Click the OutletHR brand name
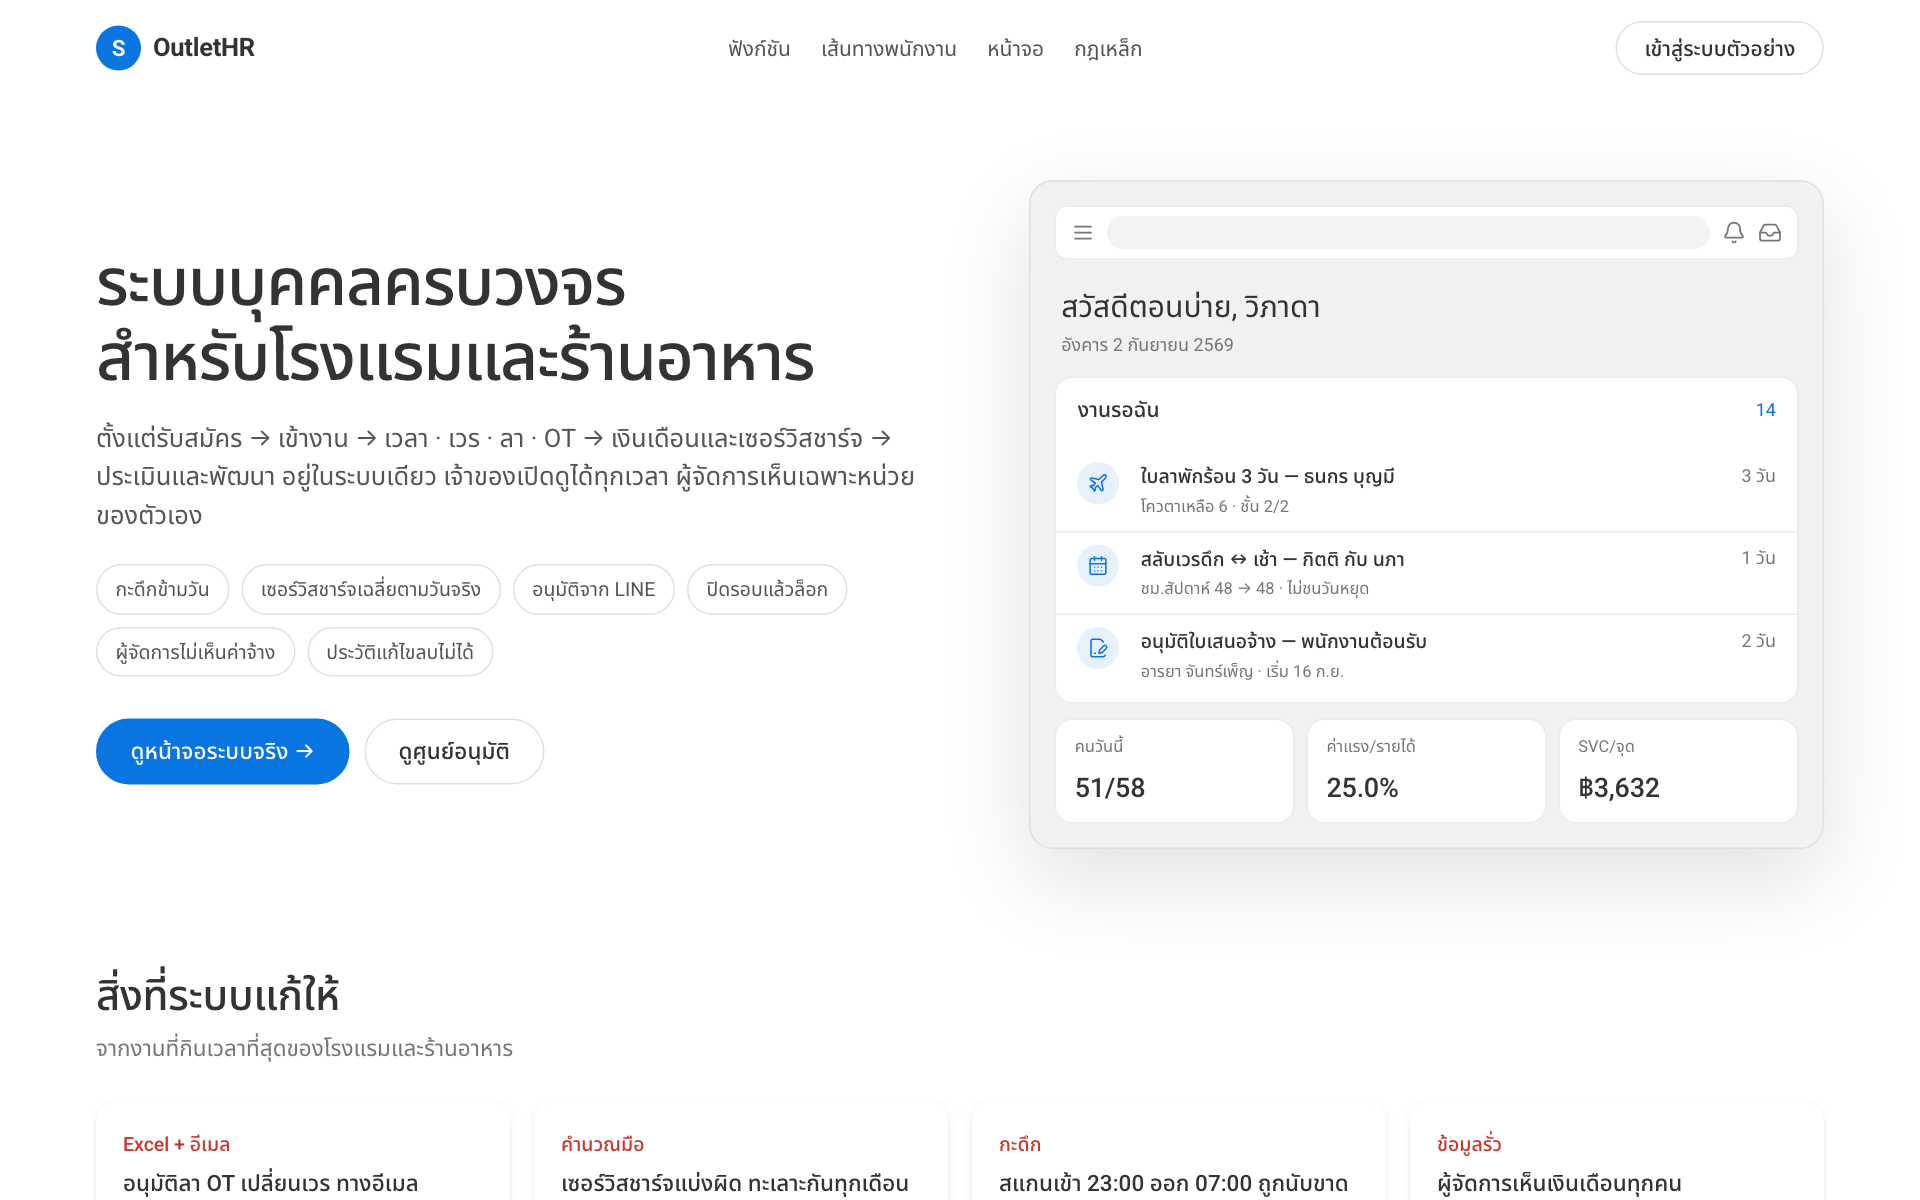1920x1200 pixels. pyautogui.click(x=204, y=48)
